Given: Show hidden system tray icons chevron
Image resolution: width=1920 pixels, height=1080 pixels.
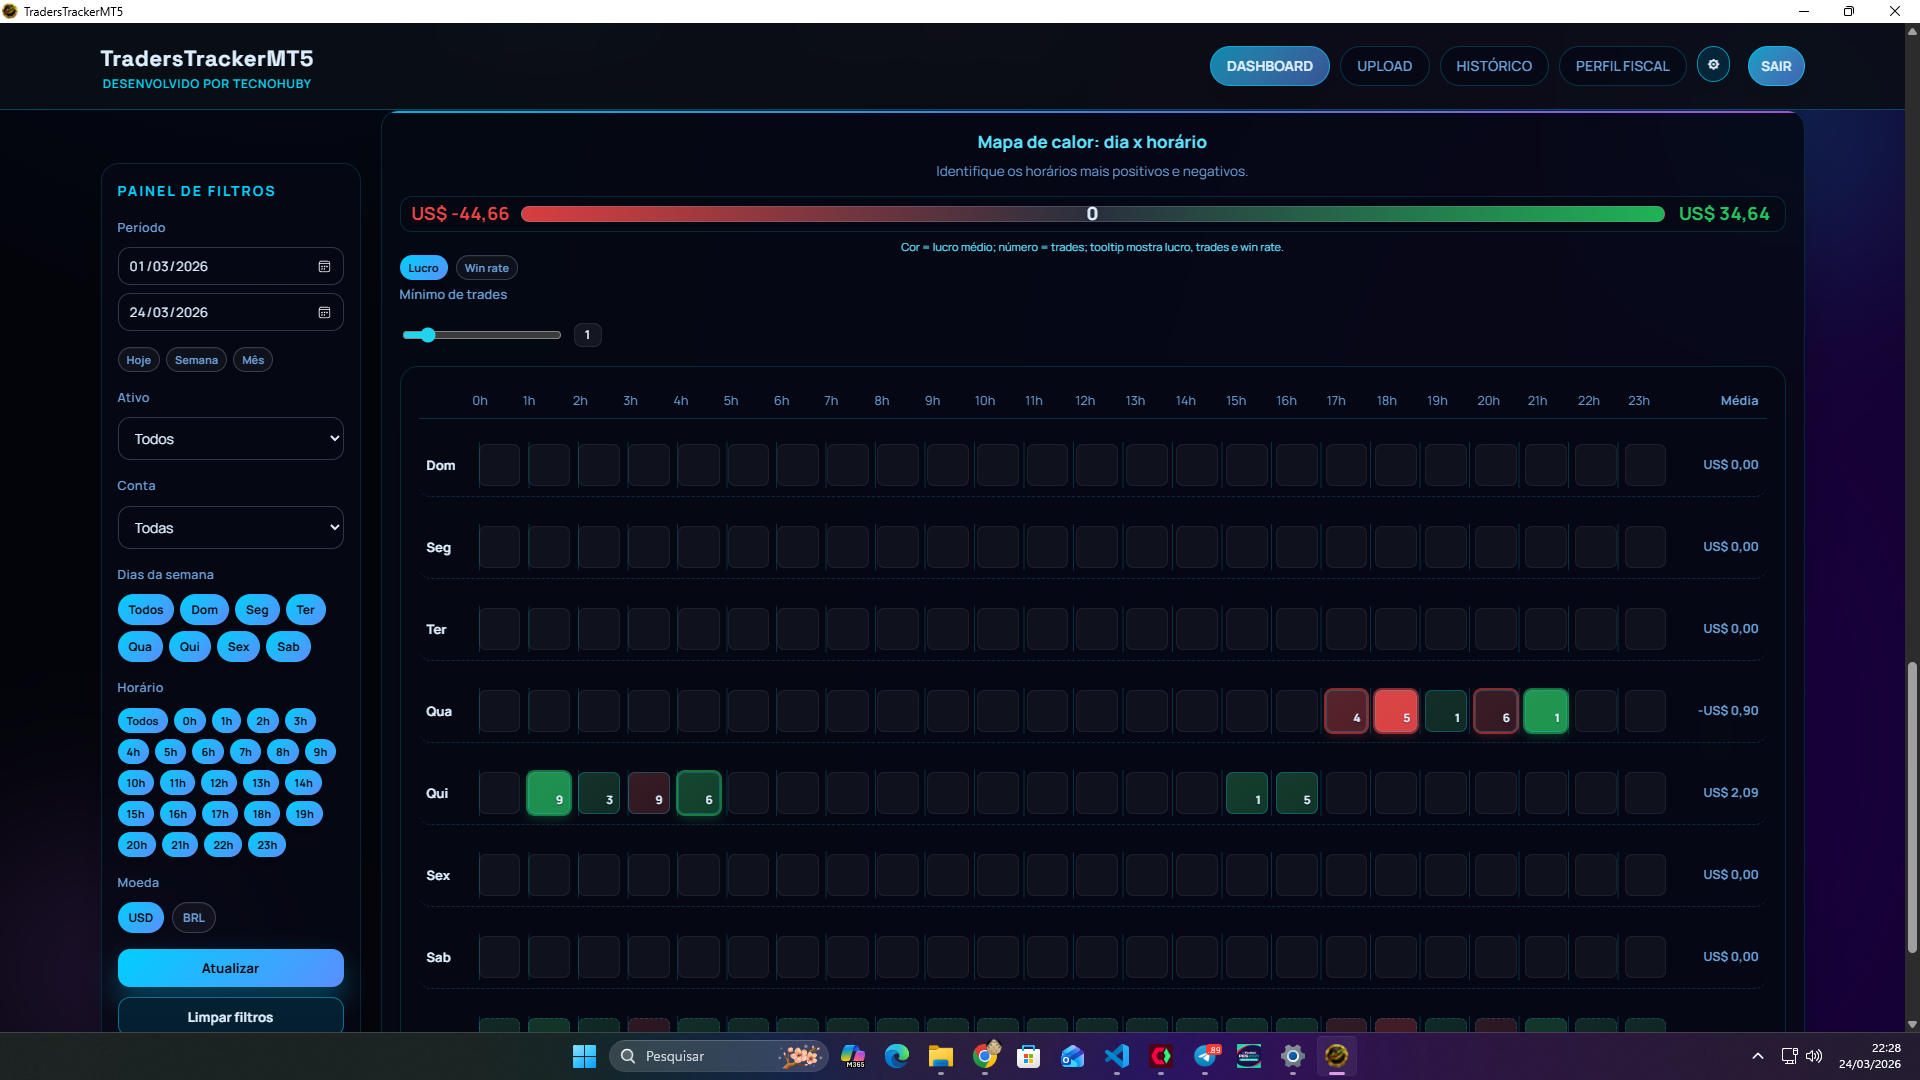Looking at the screenshot, I should (1757, 1056).
